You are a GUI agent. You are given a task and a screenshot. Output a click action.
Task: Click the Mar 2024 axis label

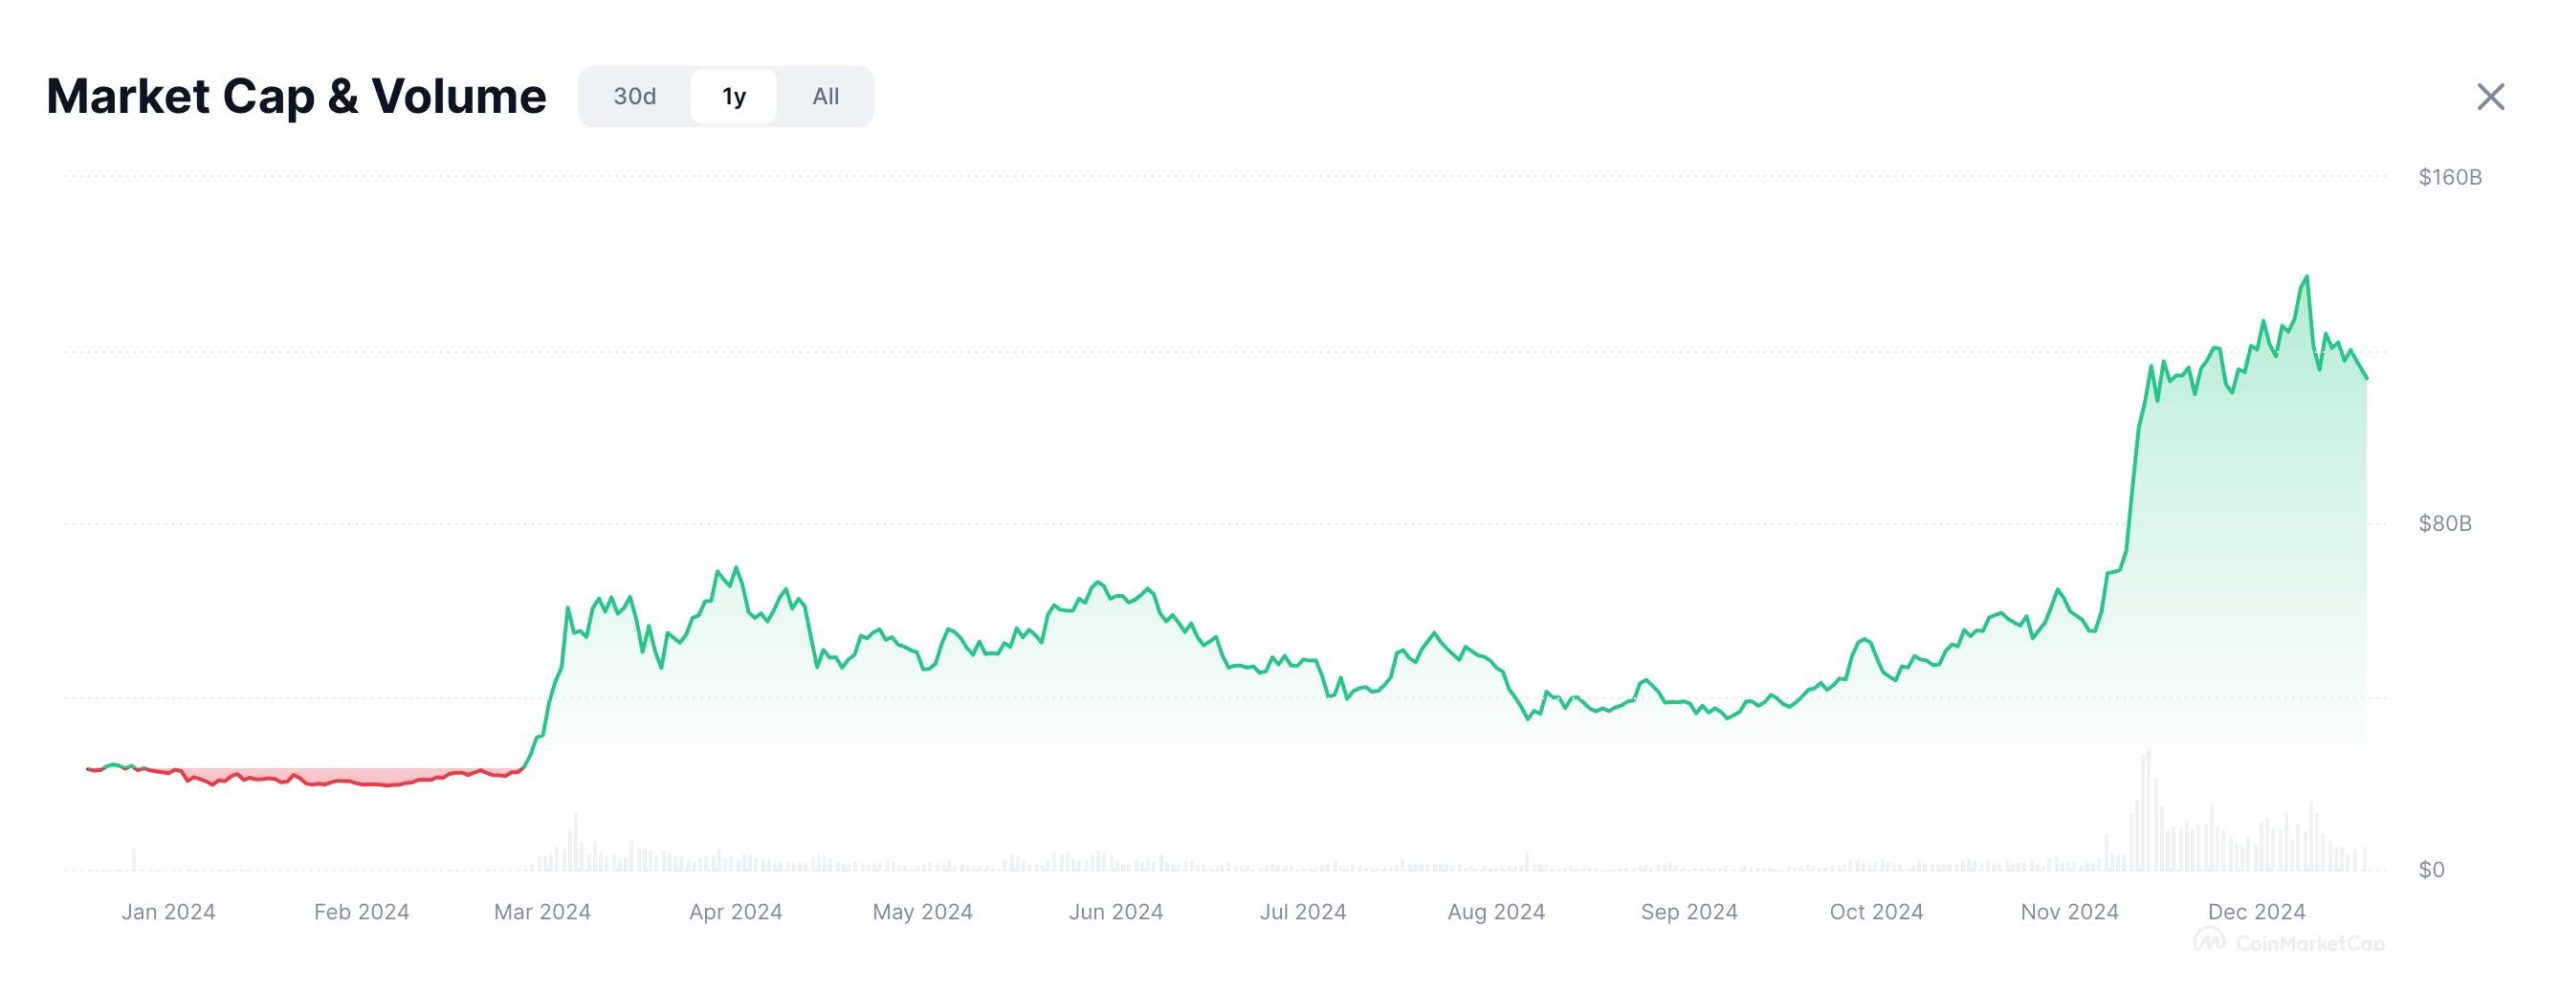click(542, 911)
